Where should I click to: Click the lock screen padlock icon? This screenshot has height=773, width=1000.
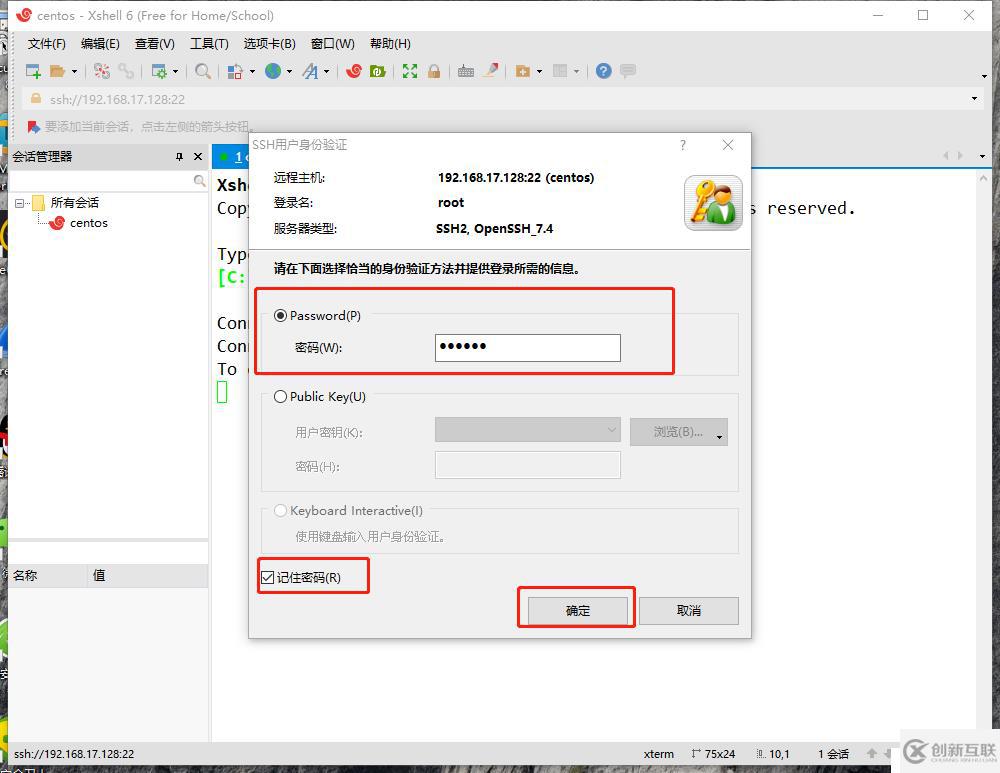[x=434, y=71]
